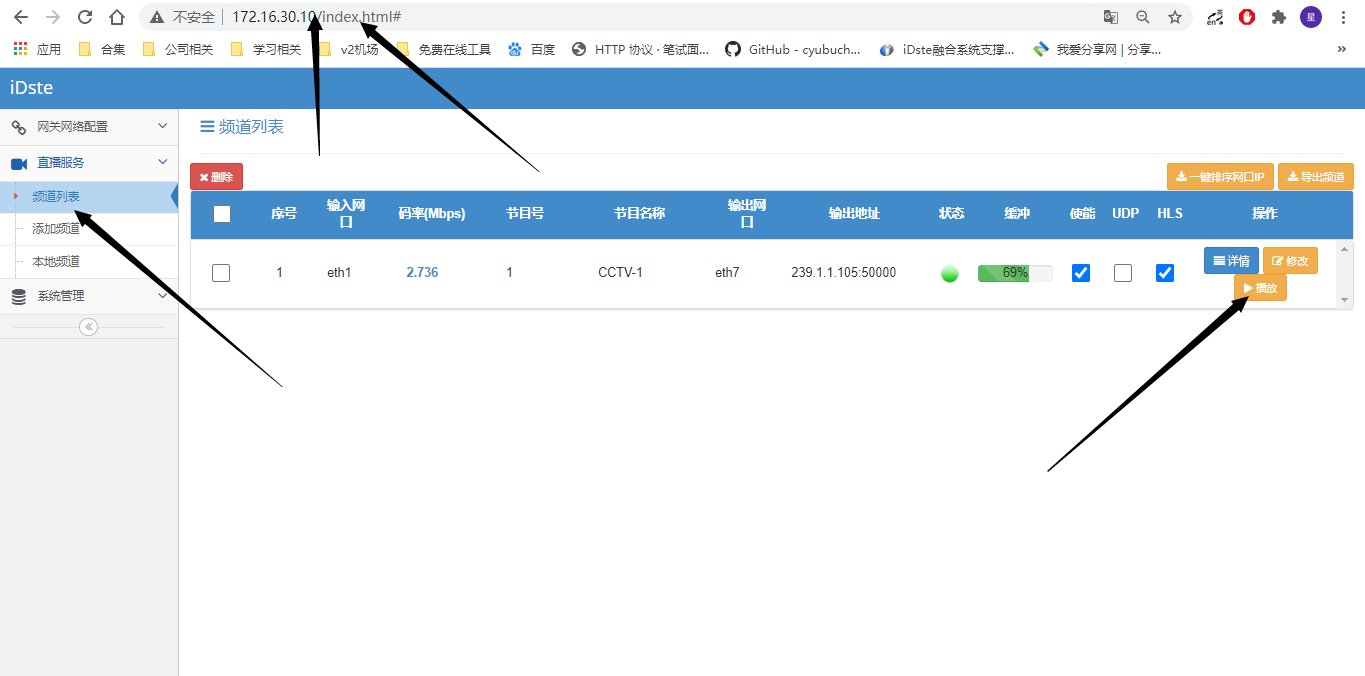Open 添加频道 in the sidebar

pyautogui.click(x=56, y=228)
